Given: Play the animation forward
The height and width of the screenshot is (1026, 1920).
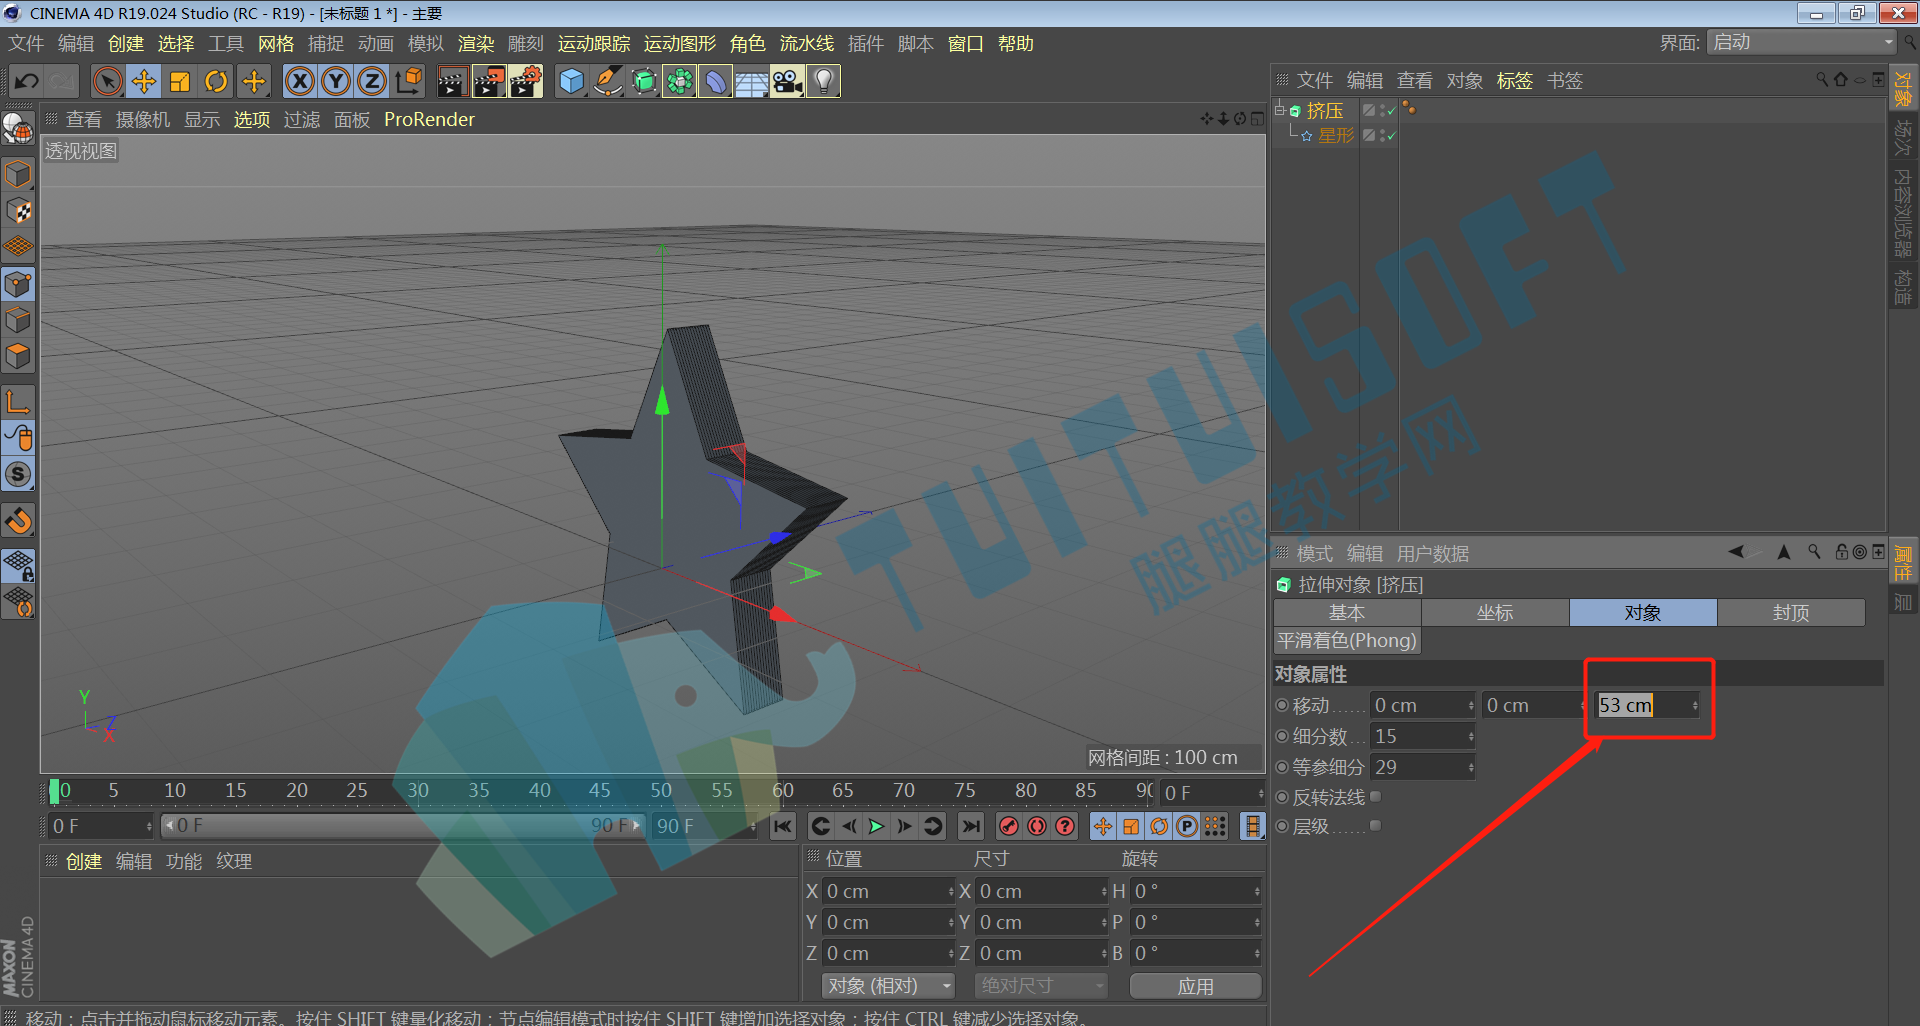Looking at the screenshot, I should click(877, 826).
